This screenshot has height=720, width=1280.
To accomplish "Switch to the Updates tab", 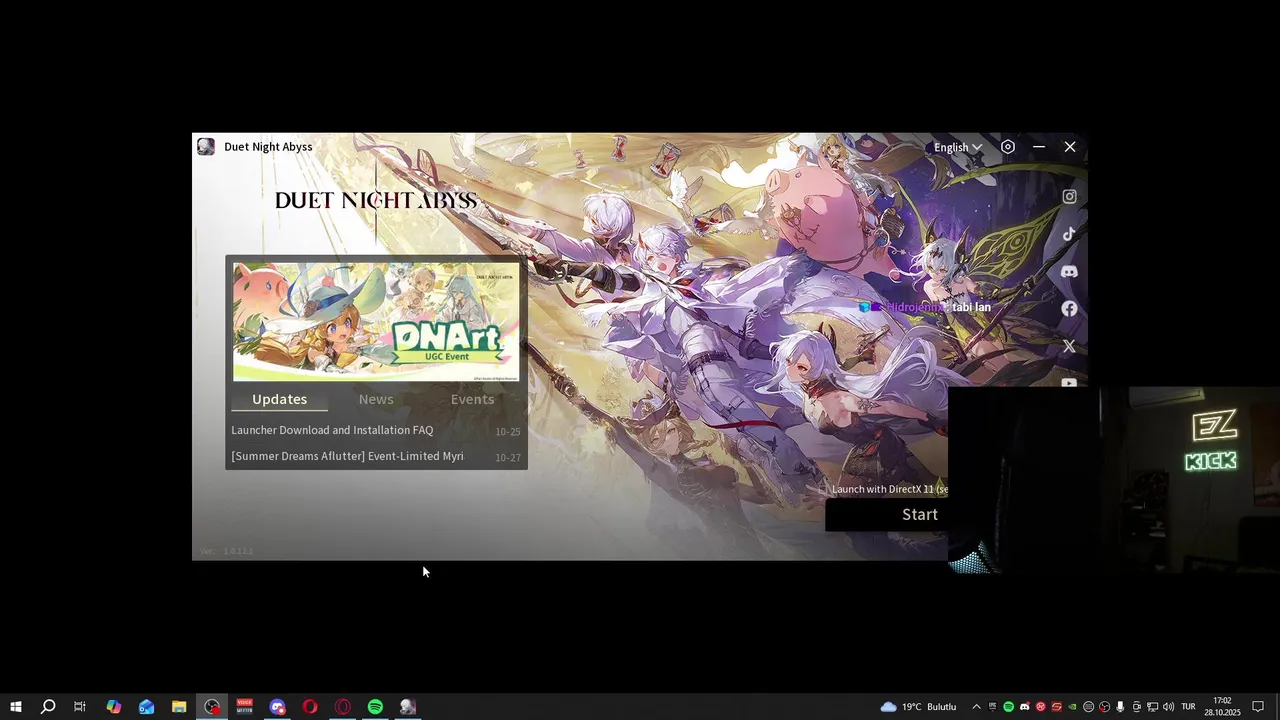I will pos(279,399).
